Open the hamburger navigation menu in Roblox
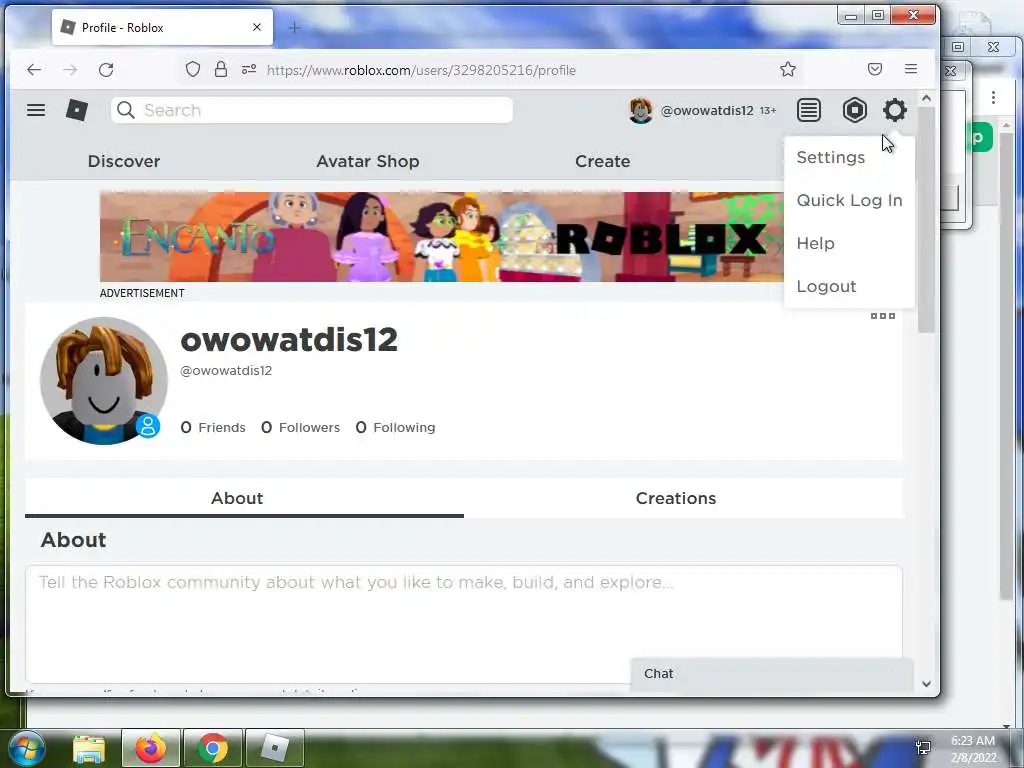 pos(36,110)
